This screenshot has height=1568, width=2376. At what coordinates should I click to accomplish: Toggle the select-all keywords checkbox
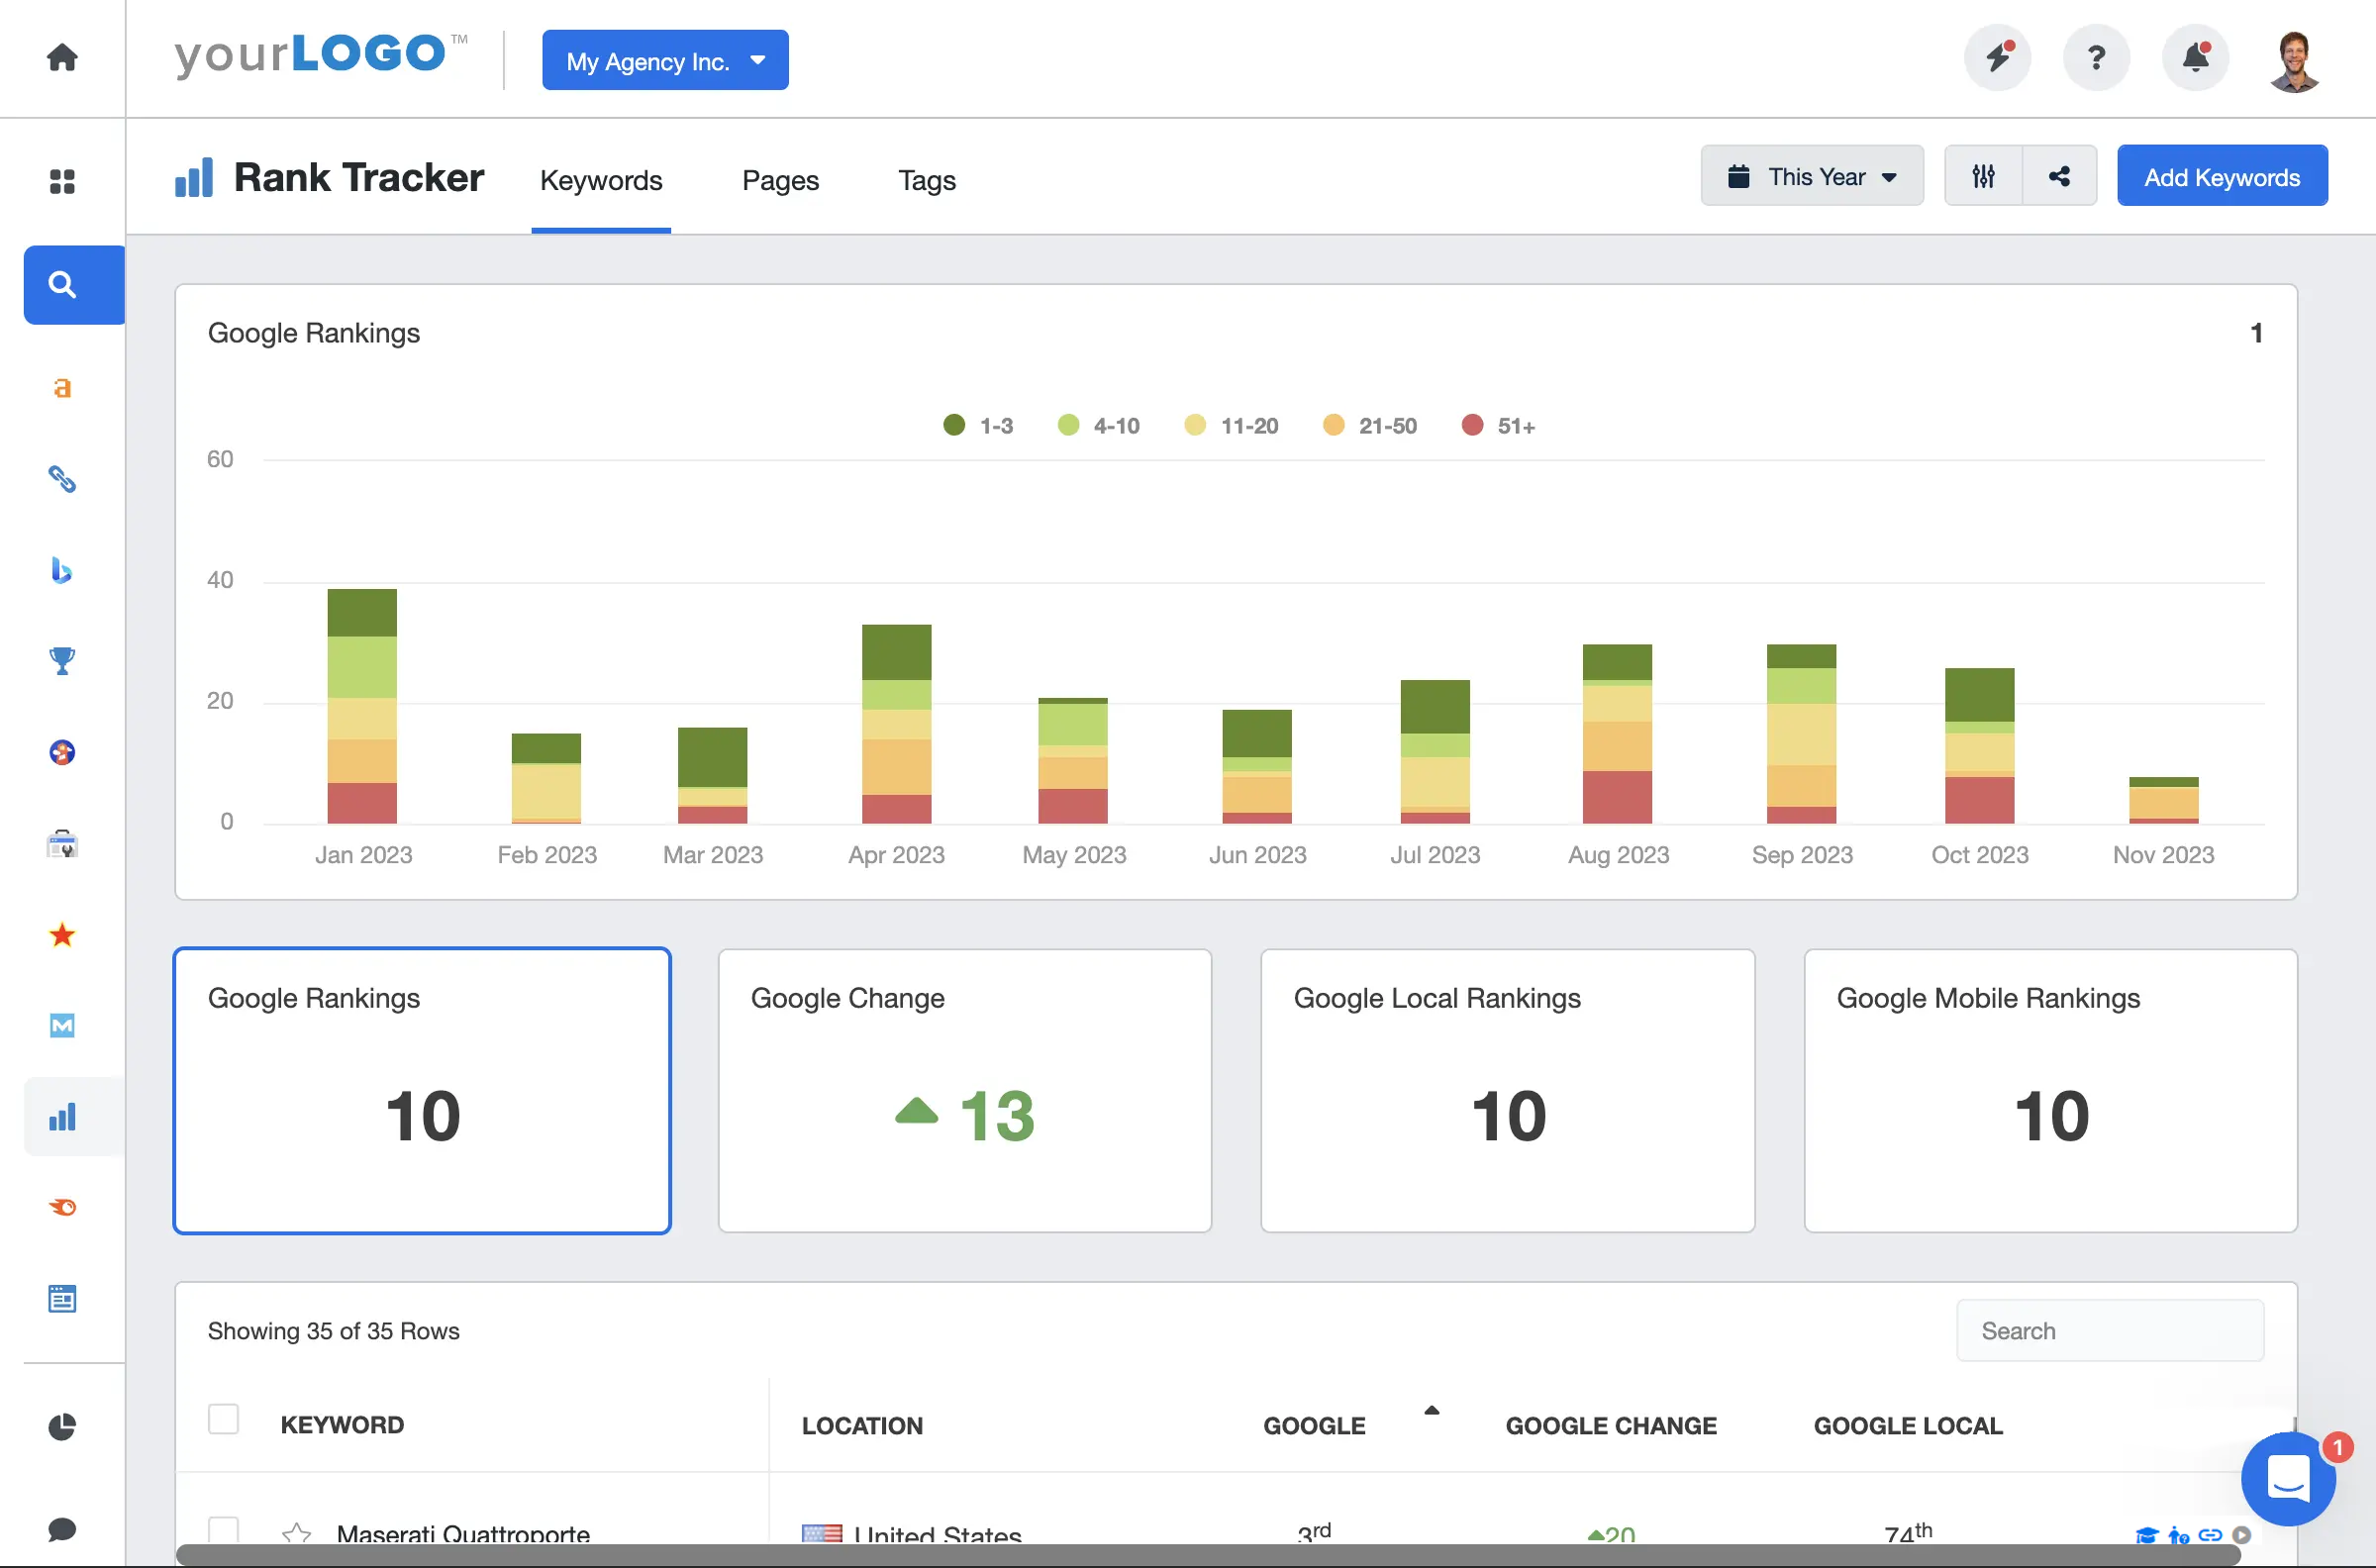[x=223, y=1420]
